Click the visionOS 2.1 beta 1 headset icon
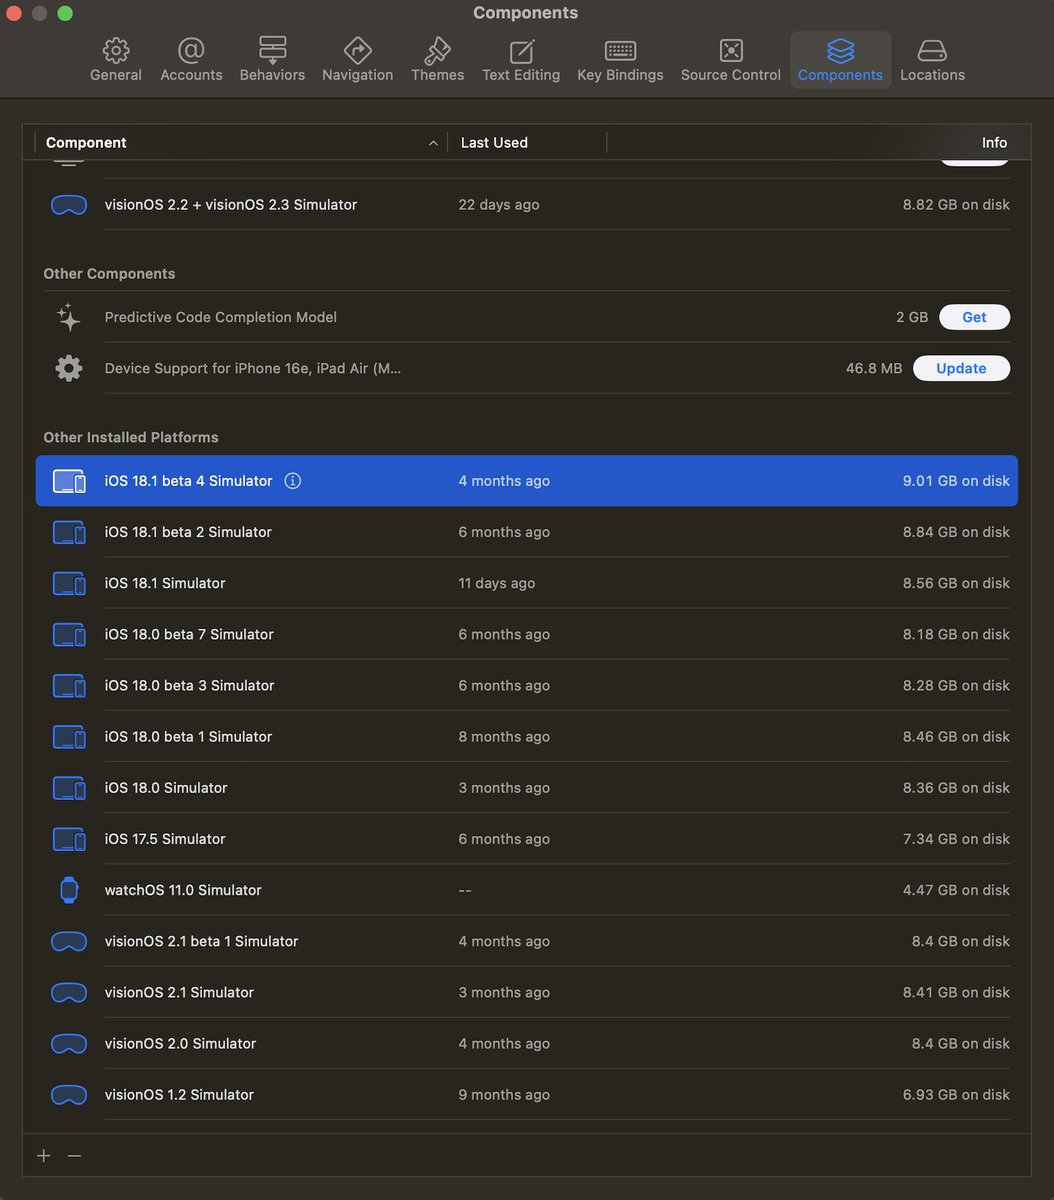 (x=69, y=941)
